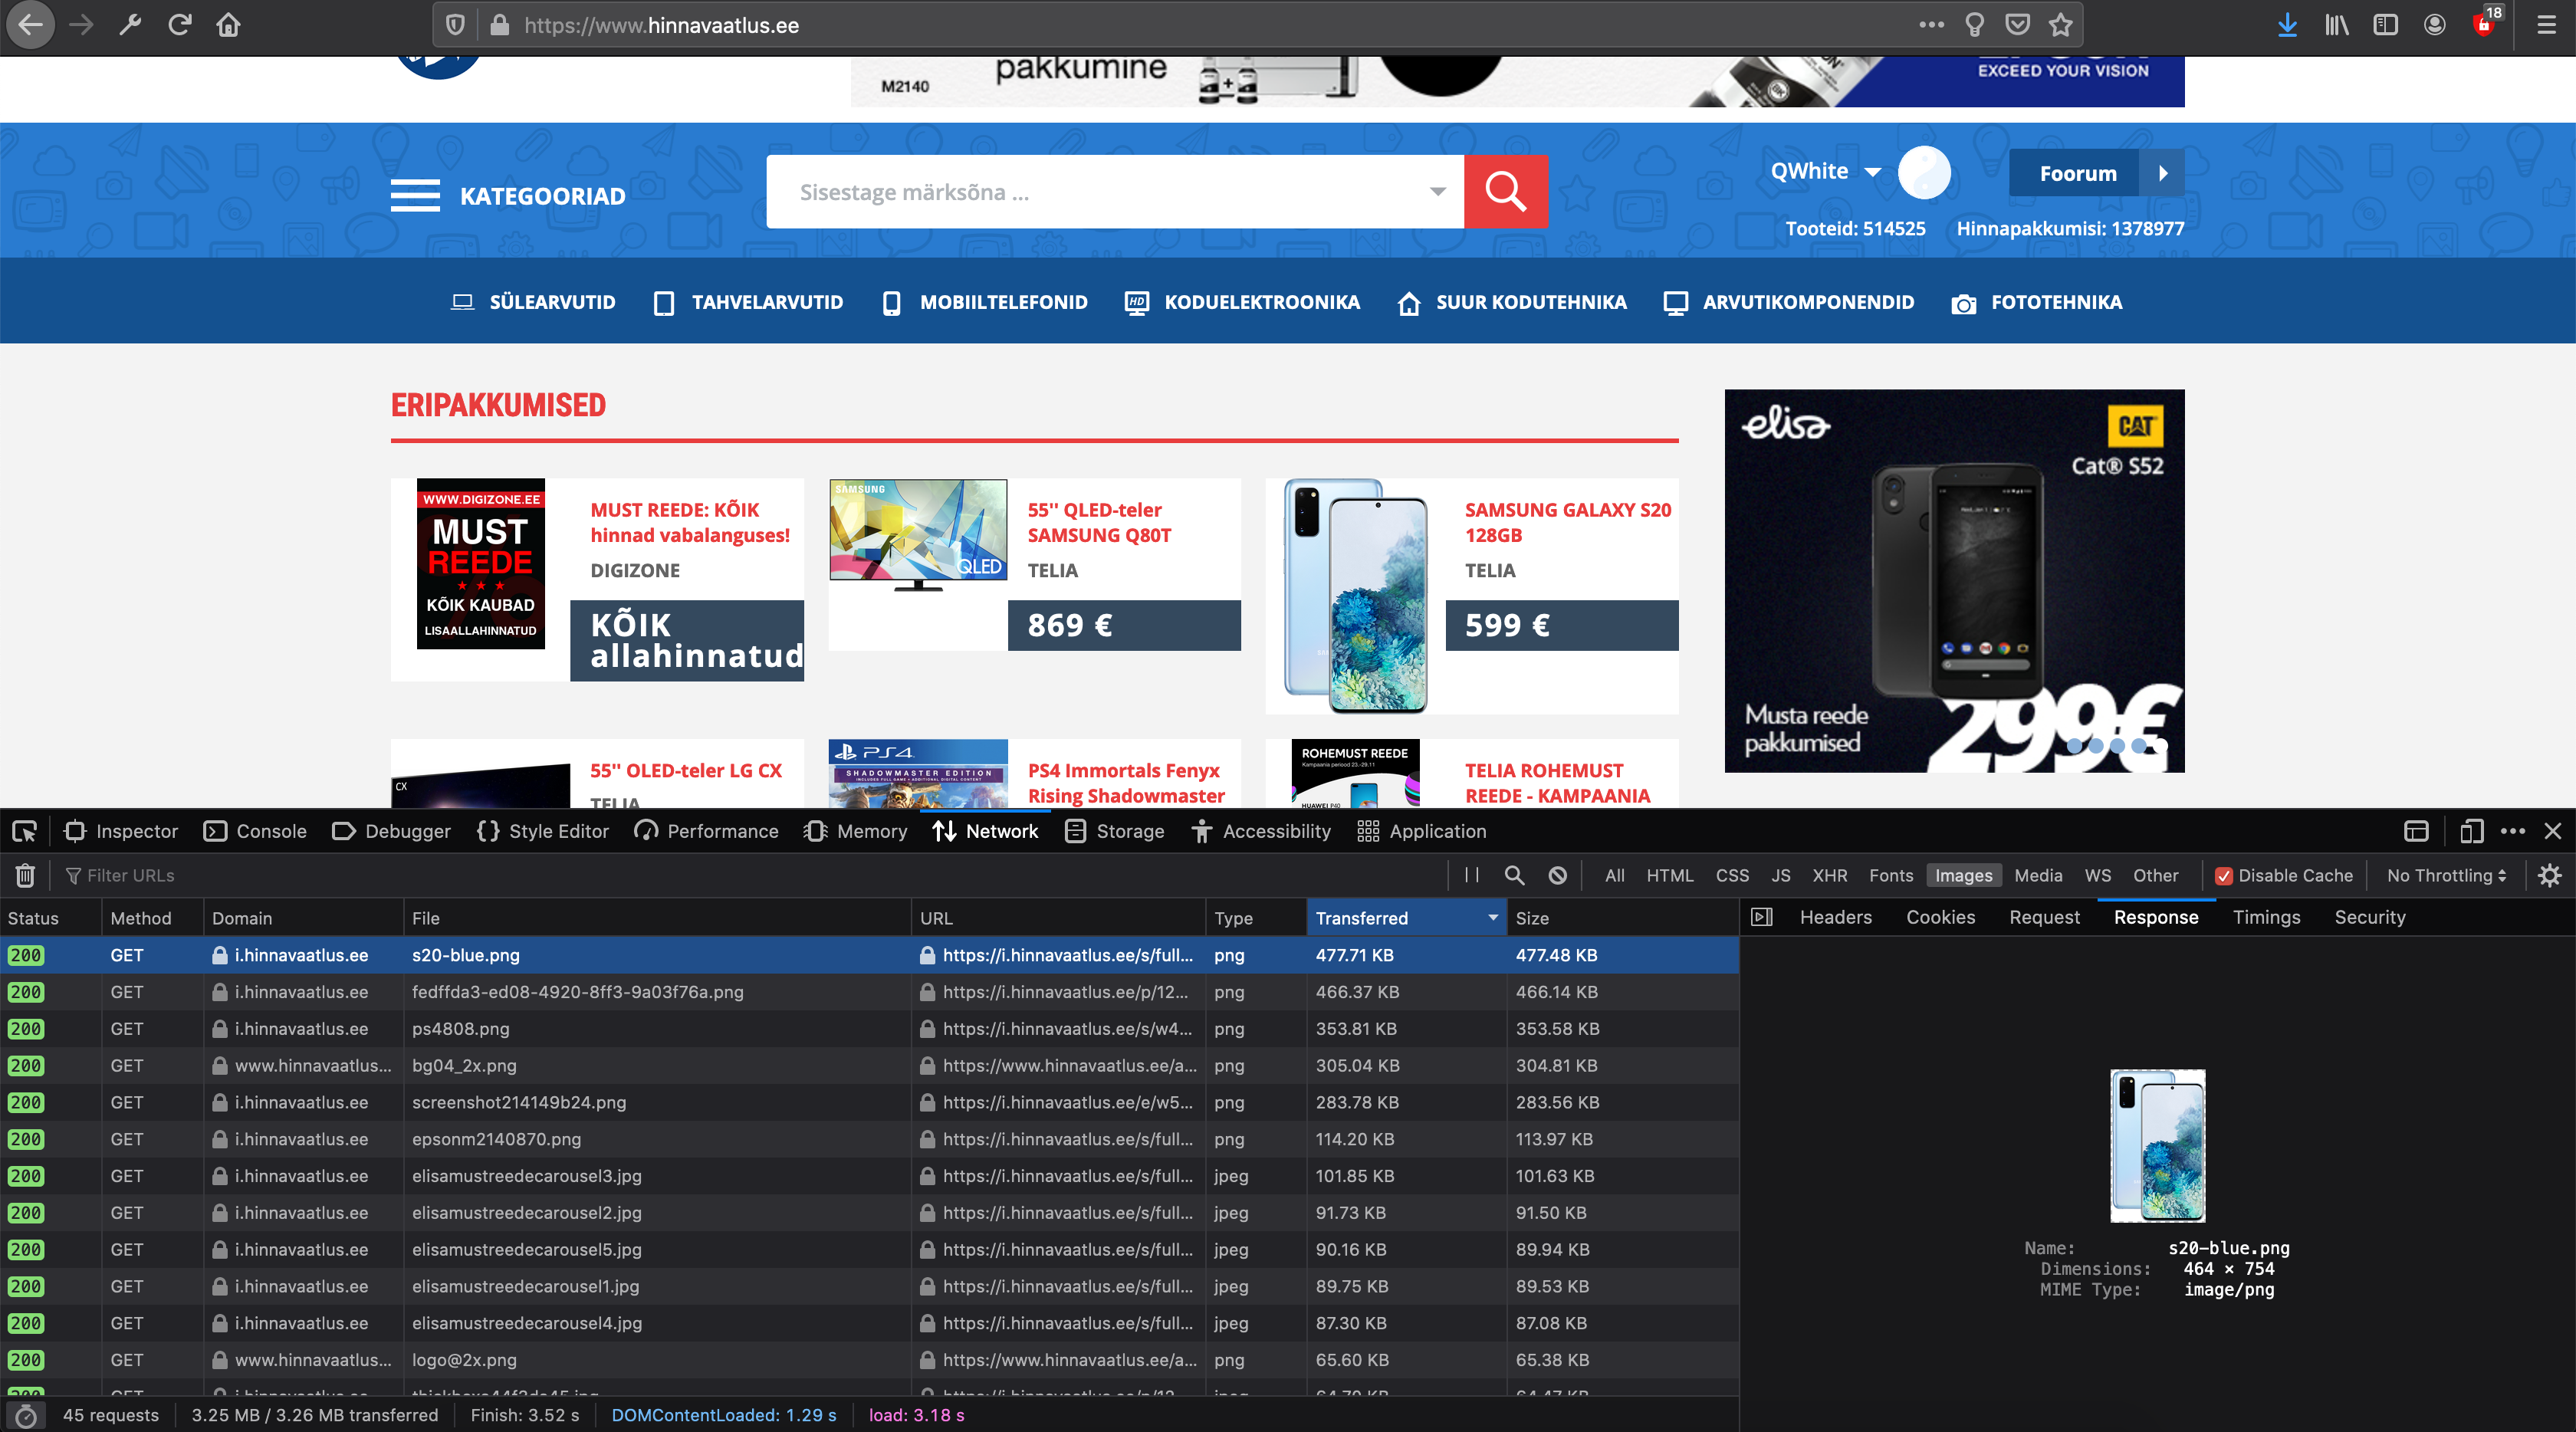Click the tracking protection shield icon
This screenshot has width=2576, height=1432.
click(x=455, y=25)
